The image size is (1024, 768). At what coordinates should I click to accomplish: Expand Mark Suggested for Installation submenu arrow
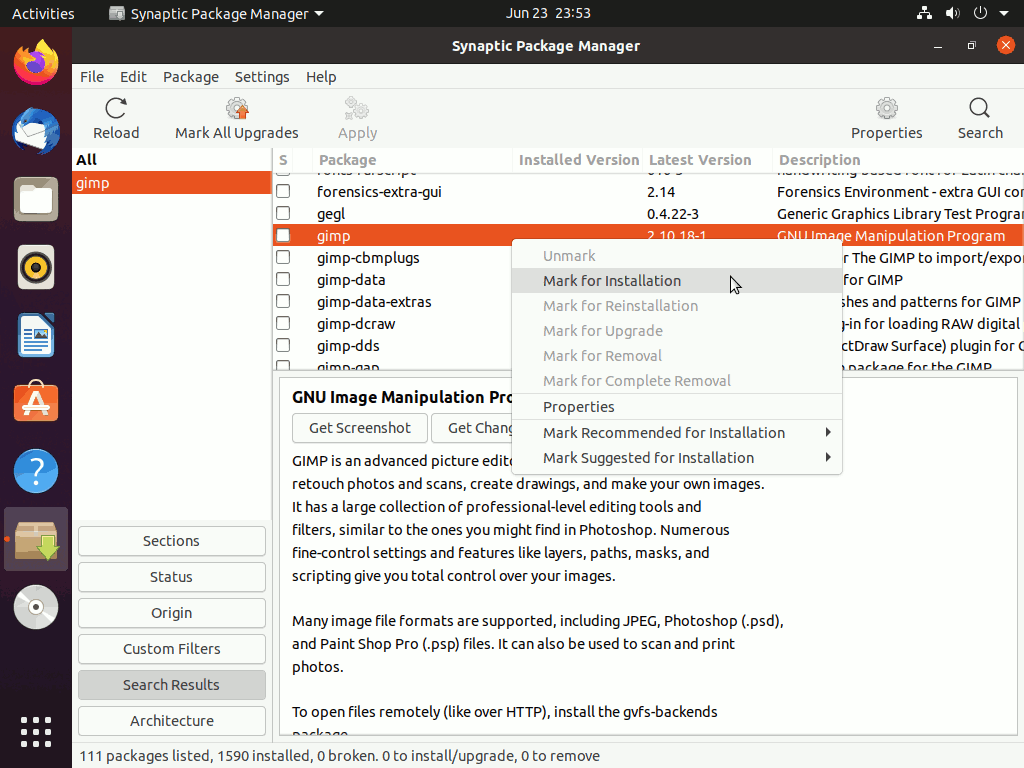[827, 457]
